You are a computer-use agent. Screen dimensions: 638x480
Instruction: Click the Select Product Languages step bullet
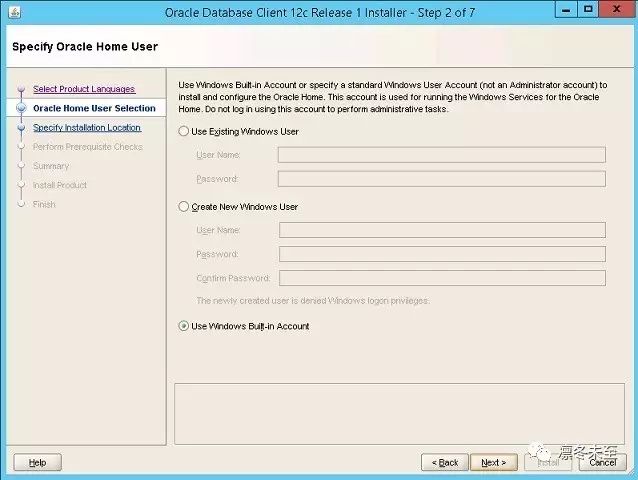point(21,89)
